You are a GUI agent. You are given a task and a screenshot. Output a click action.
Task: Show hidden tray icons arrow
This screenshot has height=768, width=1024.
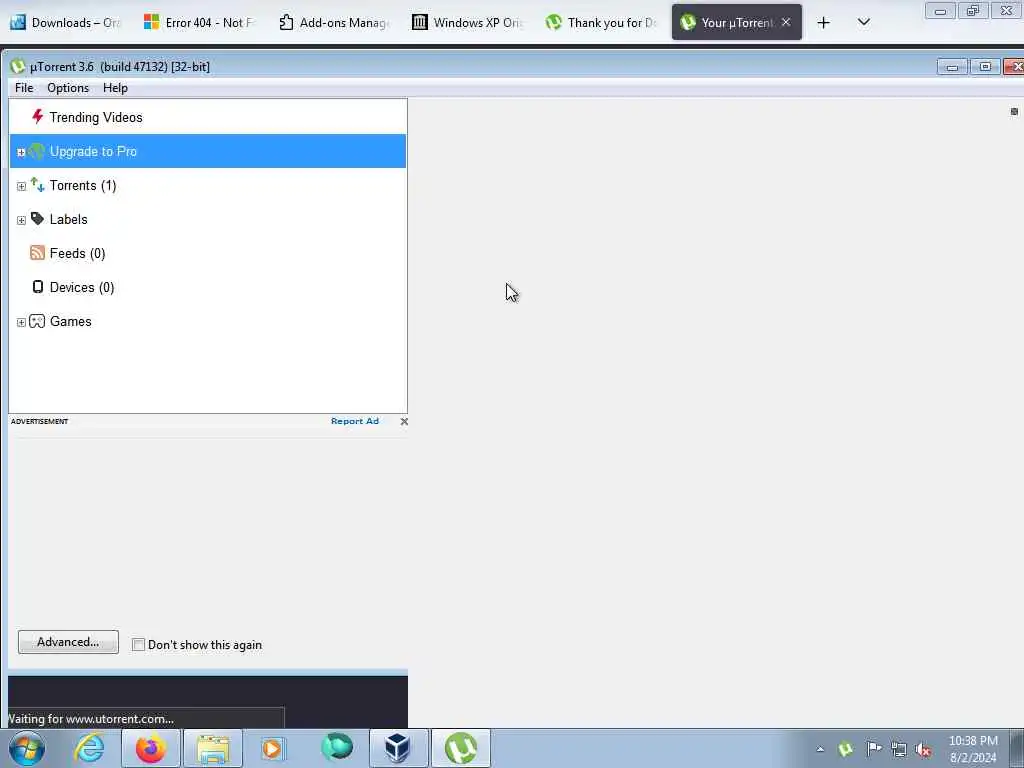[x=820, y=749]
